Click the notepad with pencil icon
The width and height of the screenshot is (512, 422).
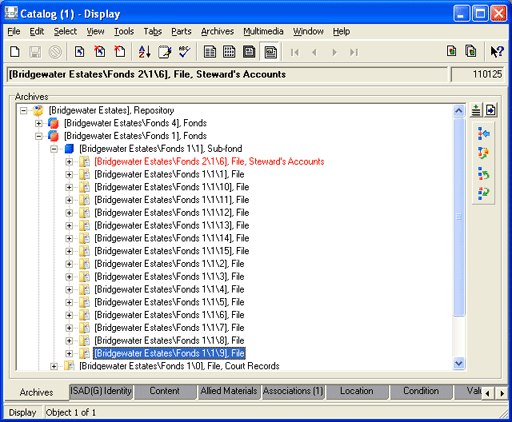coord(165,52)
